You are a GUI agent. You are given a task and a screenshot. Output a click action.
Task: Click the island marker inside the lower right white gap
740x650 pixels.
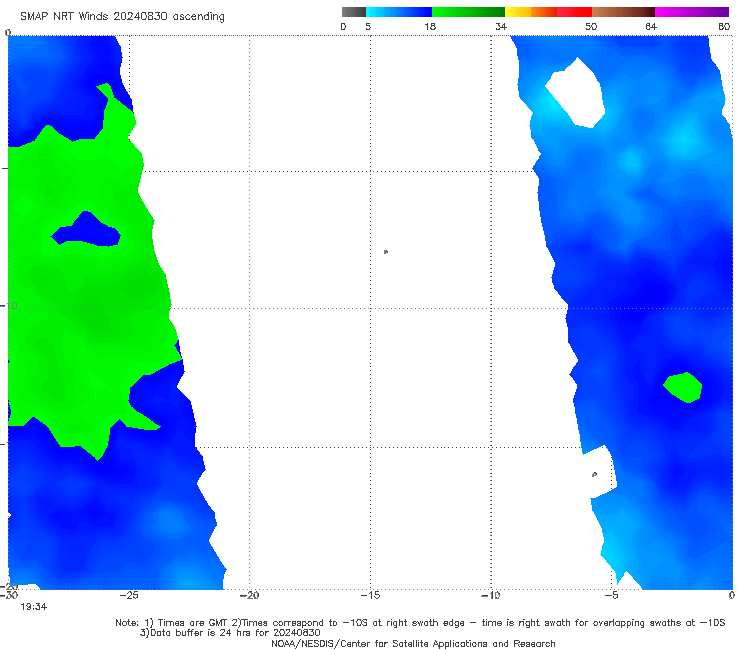[x=595, y=474]
